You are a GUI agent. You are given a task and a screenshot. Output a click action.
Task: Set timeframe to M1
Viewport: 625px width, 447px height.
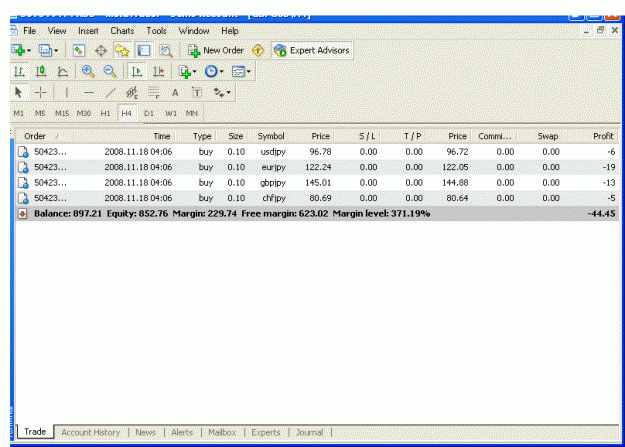point(18,113)
